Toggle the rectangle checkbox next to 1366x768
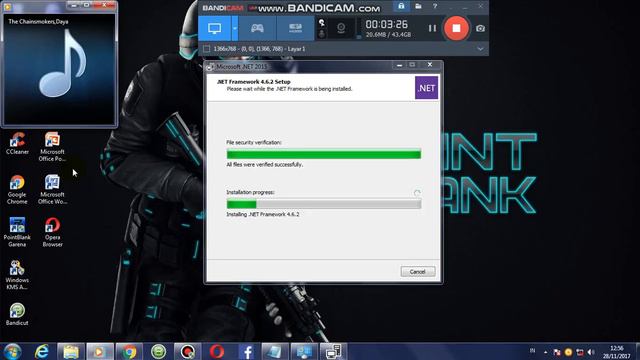This screenshot has width=640, height=360. pyautogui.click(x=207, y=49)
